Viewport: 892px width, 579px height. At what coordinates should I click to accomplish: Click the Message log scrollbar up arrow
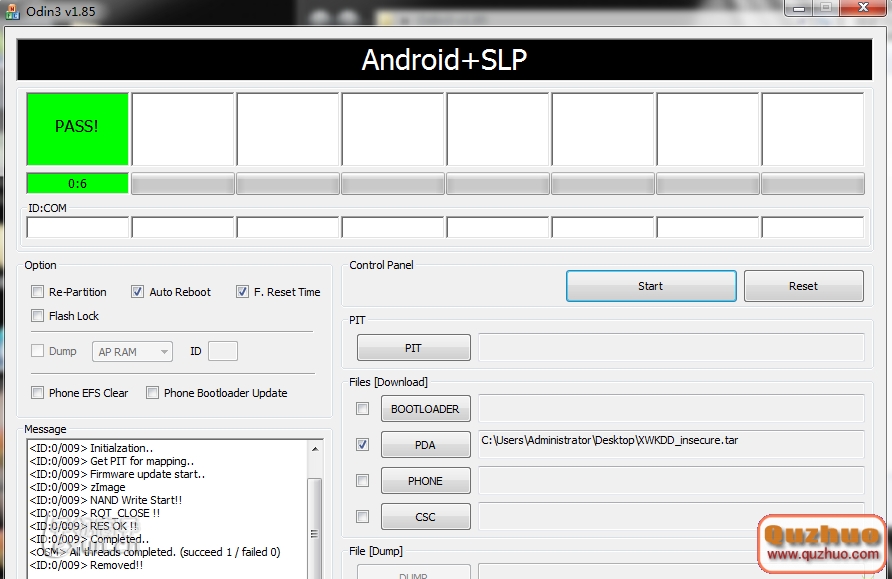point(315,449)
